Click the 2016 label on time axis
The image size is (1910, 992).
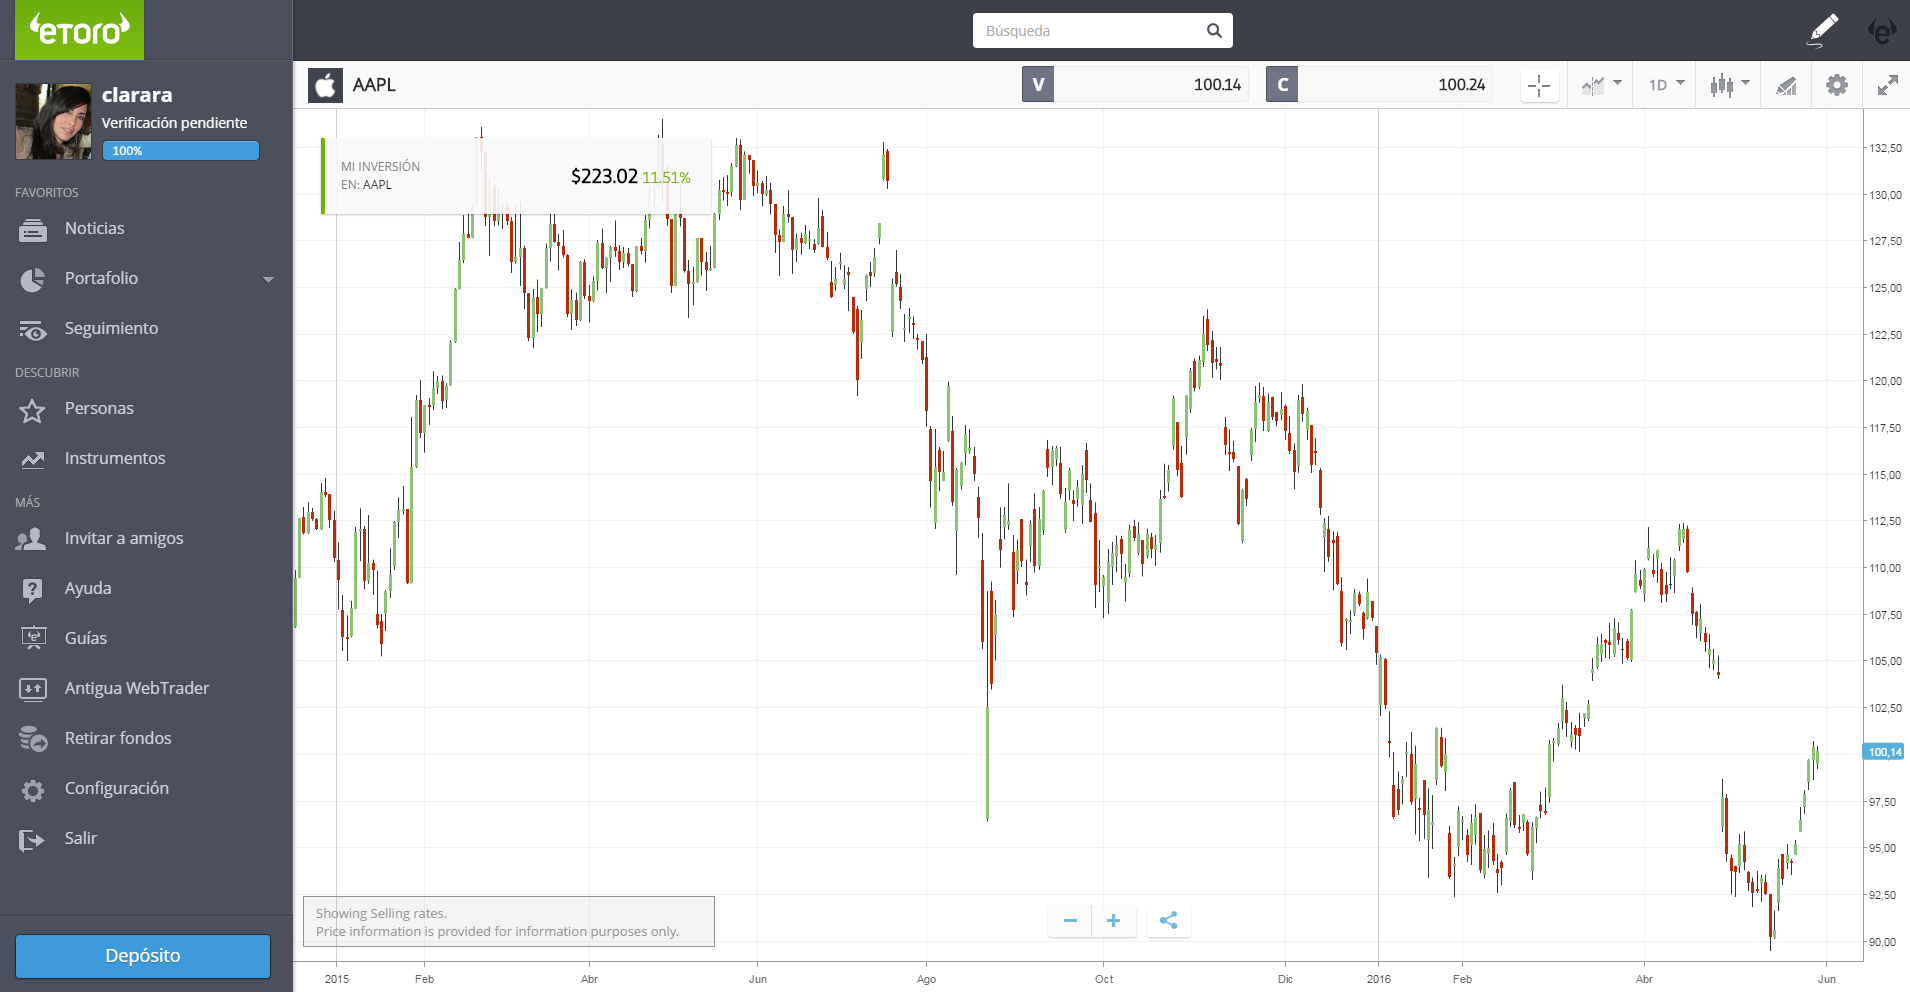tap(1379, 979)
